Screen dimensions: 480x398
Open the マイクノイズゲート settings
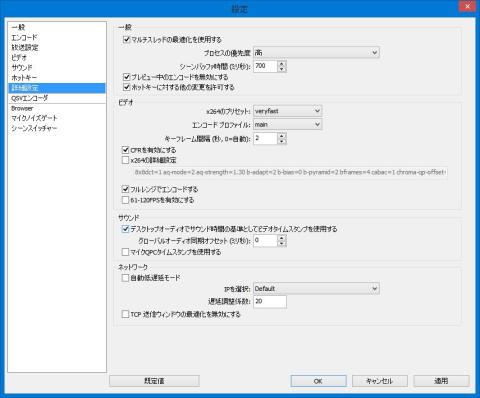pyautogui.click(x=57, y=118)
